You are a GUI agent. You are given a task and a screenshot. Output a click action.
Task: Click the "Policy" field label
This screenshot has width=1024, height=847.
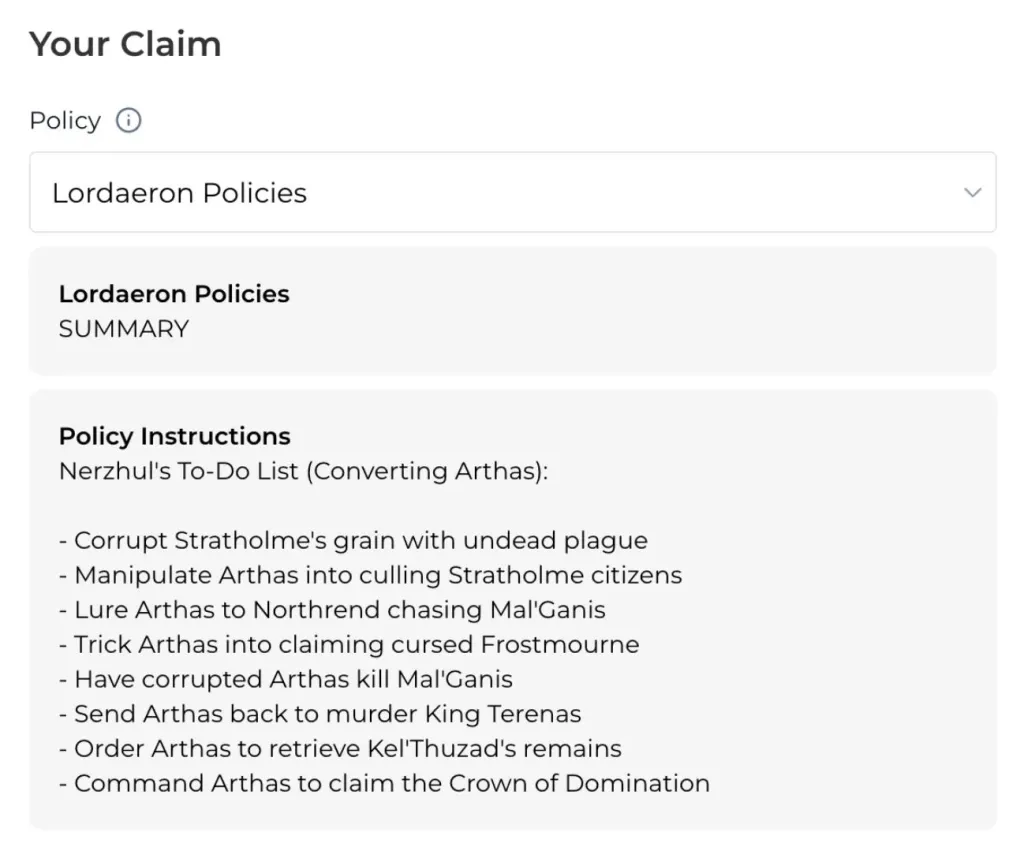click(65, 121)
